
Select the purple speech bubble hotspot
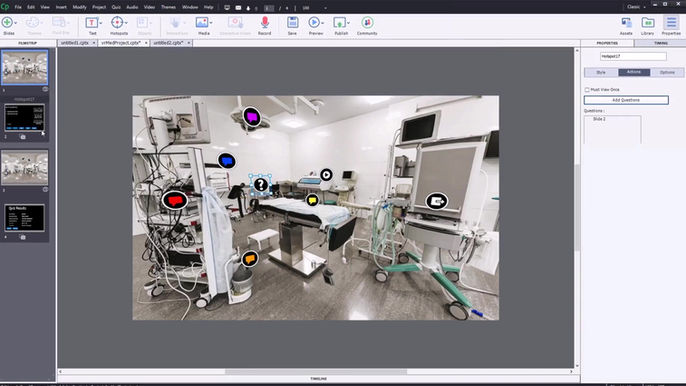(x=252, y=117)
